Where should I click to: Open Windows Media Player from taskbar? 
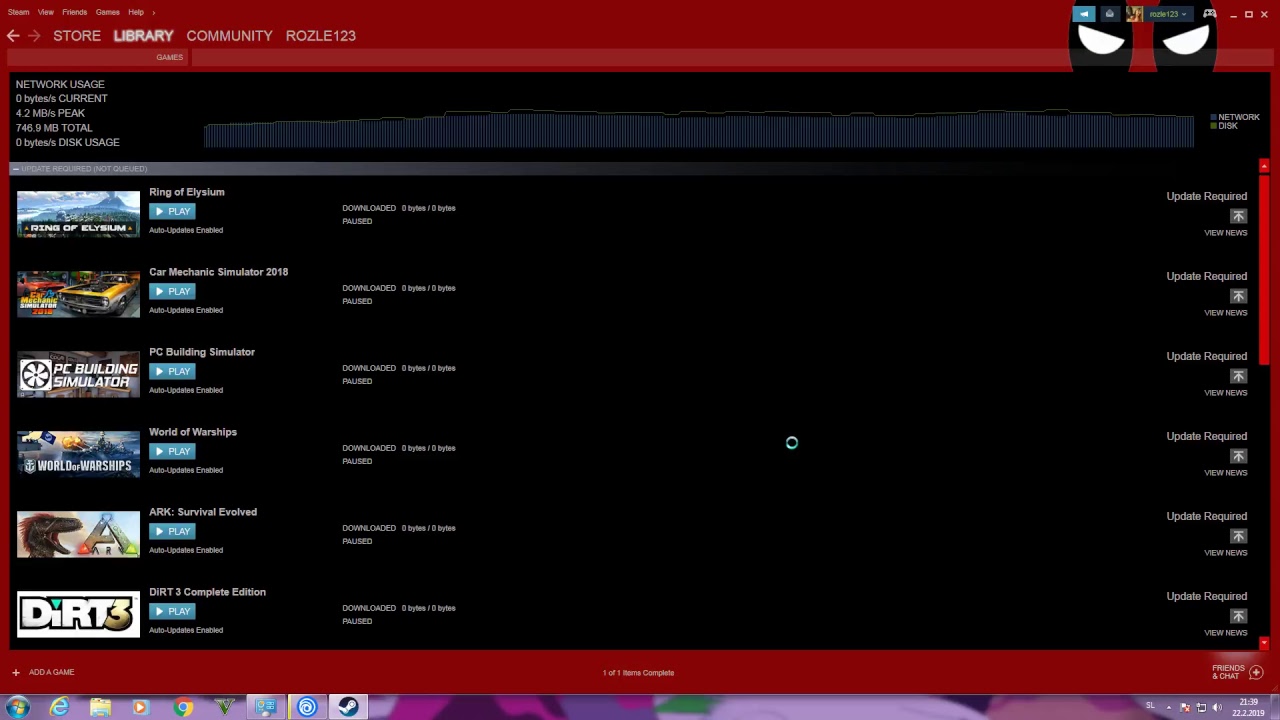click(140, 707)
